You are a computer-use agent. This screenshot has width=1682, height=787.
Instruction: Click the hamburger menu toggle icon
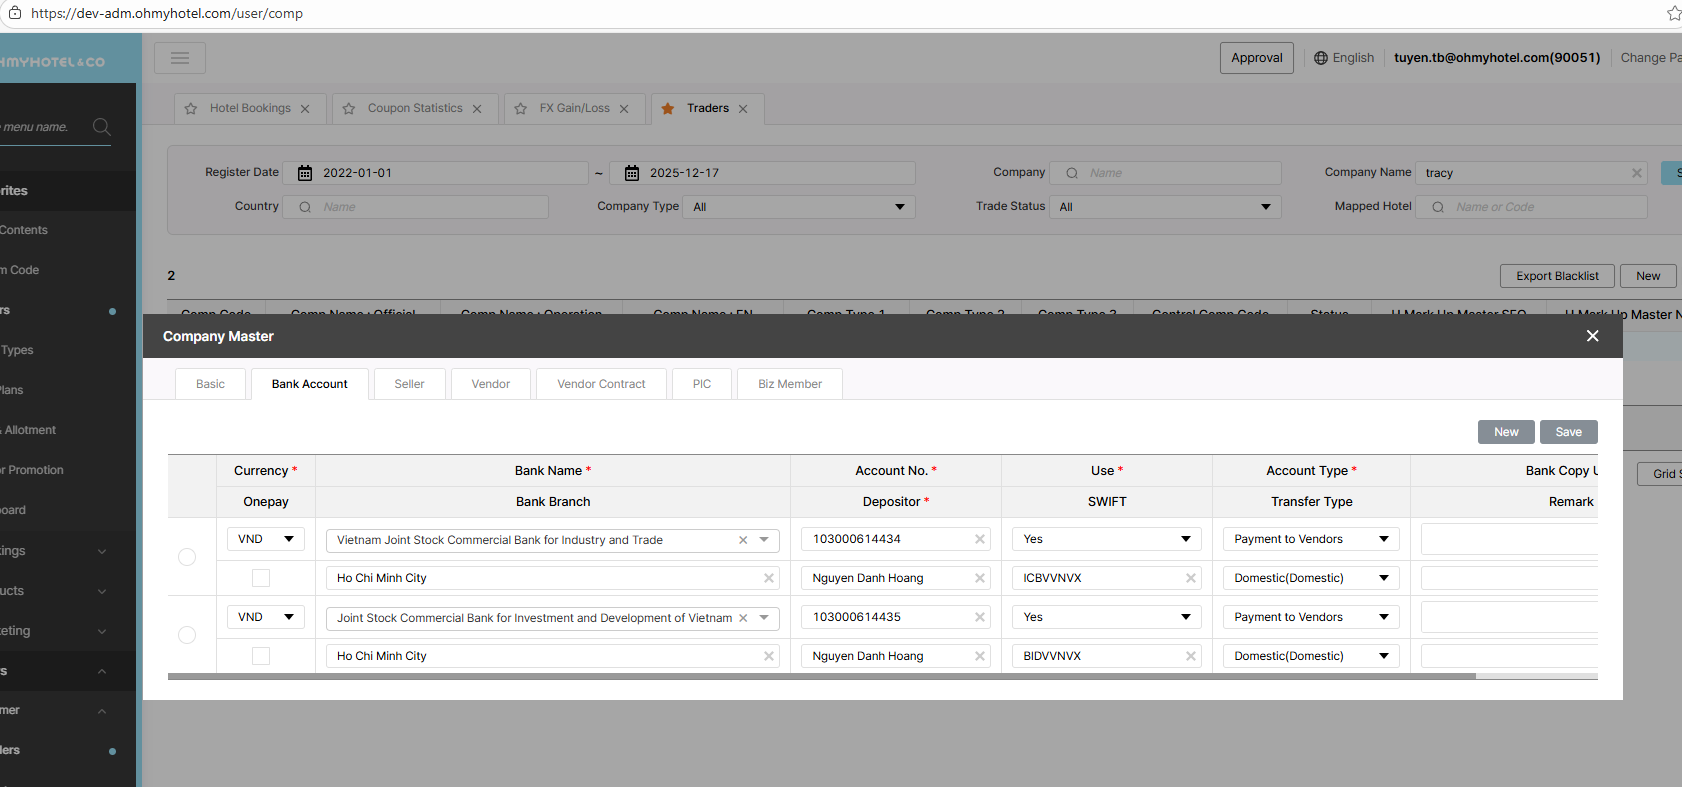pos(180,58)
